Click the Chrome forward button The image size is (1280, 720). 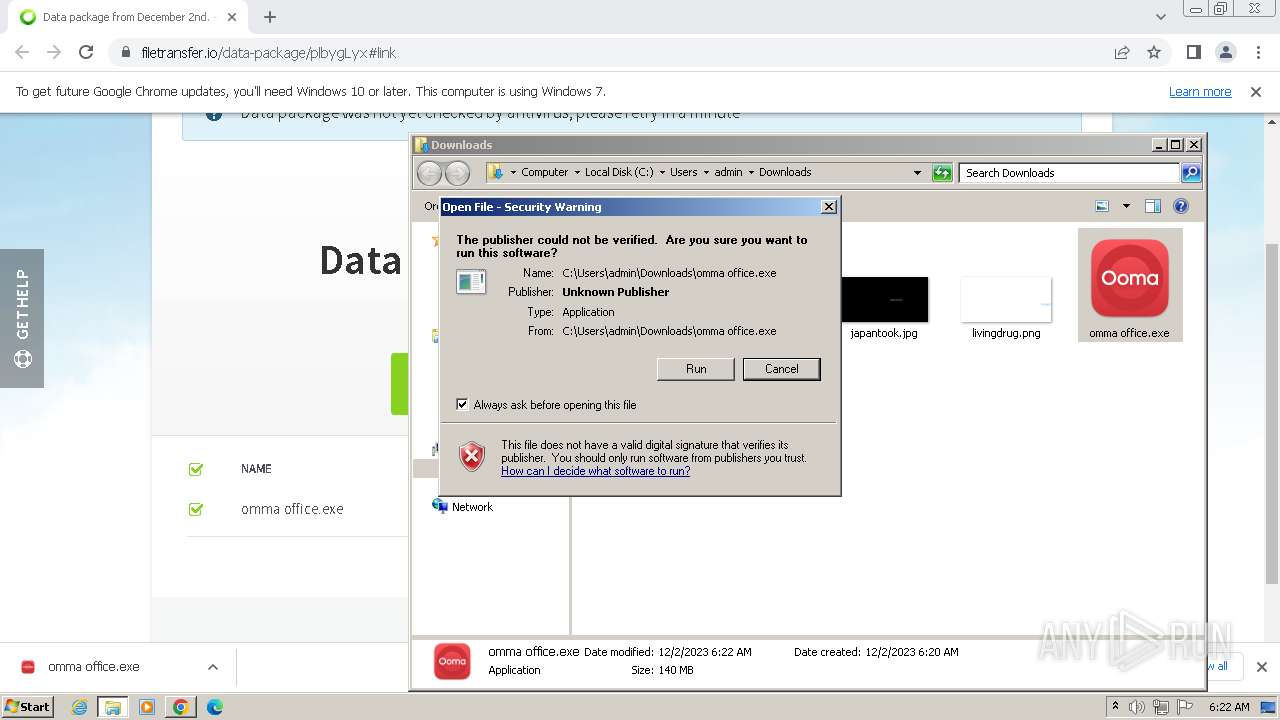54,52
